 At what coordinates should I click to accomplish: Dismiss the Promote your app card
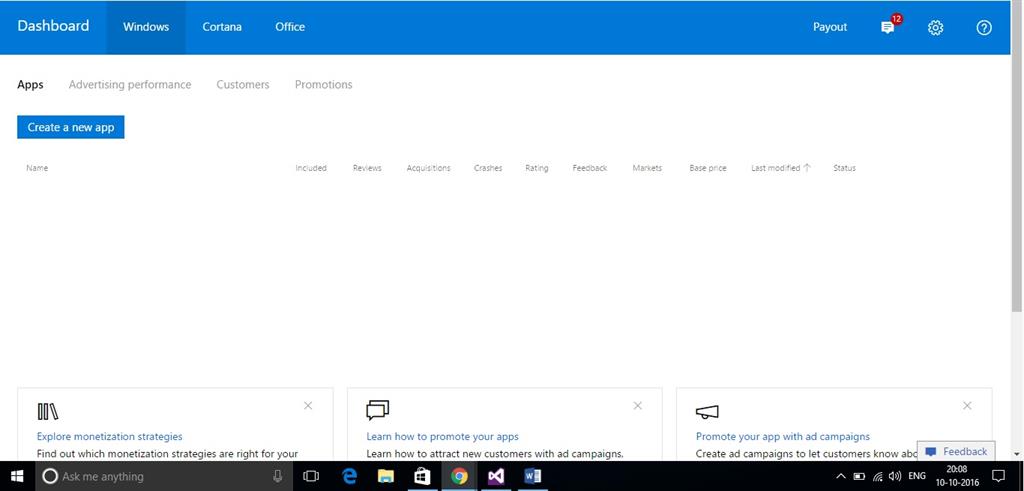click(967, 405)
